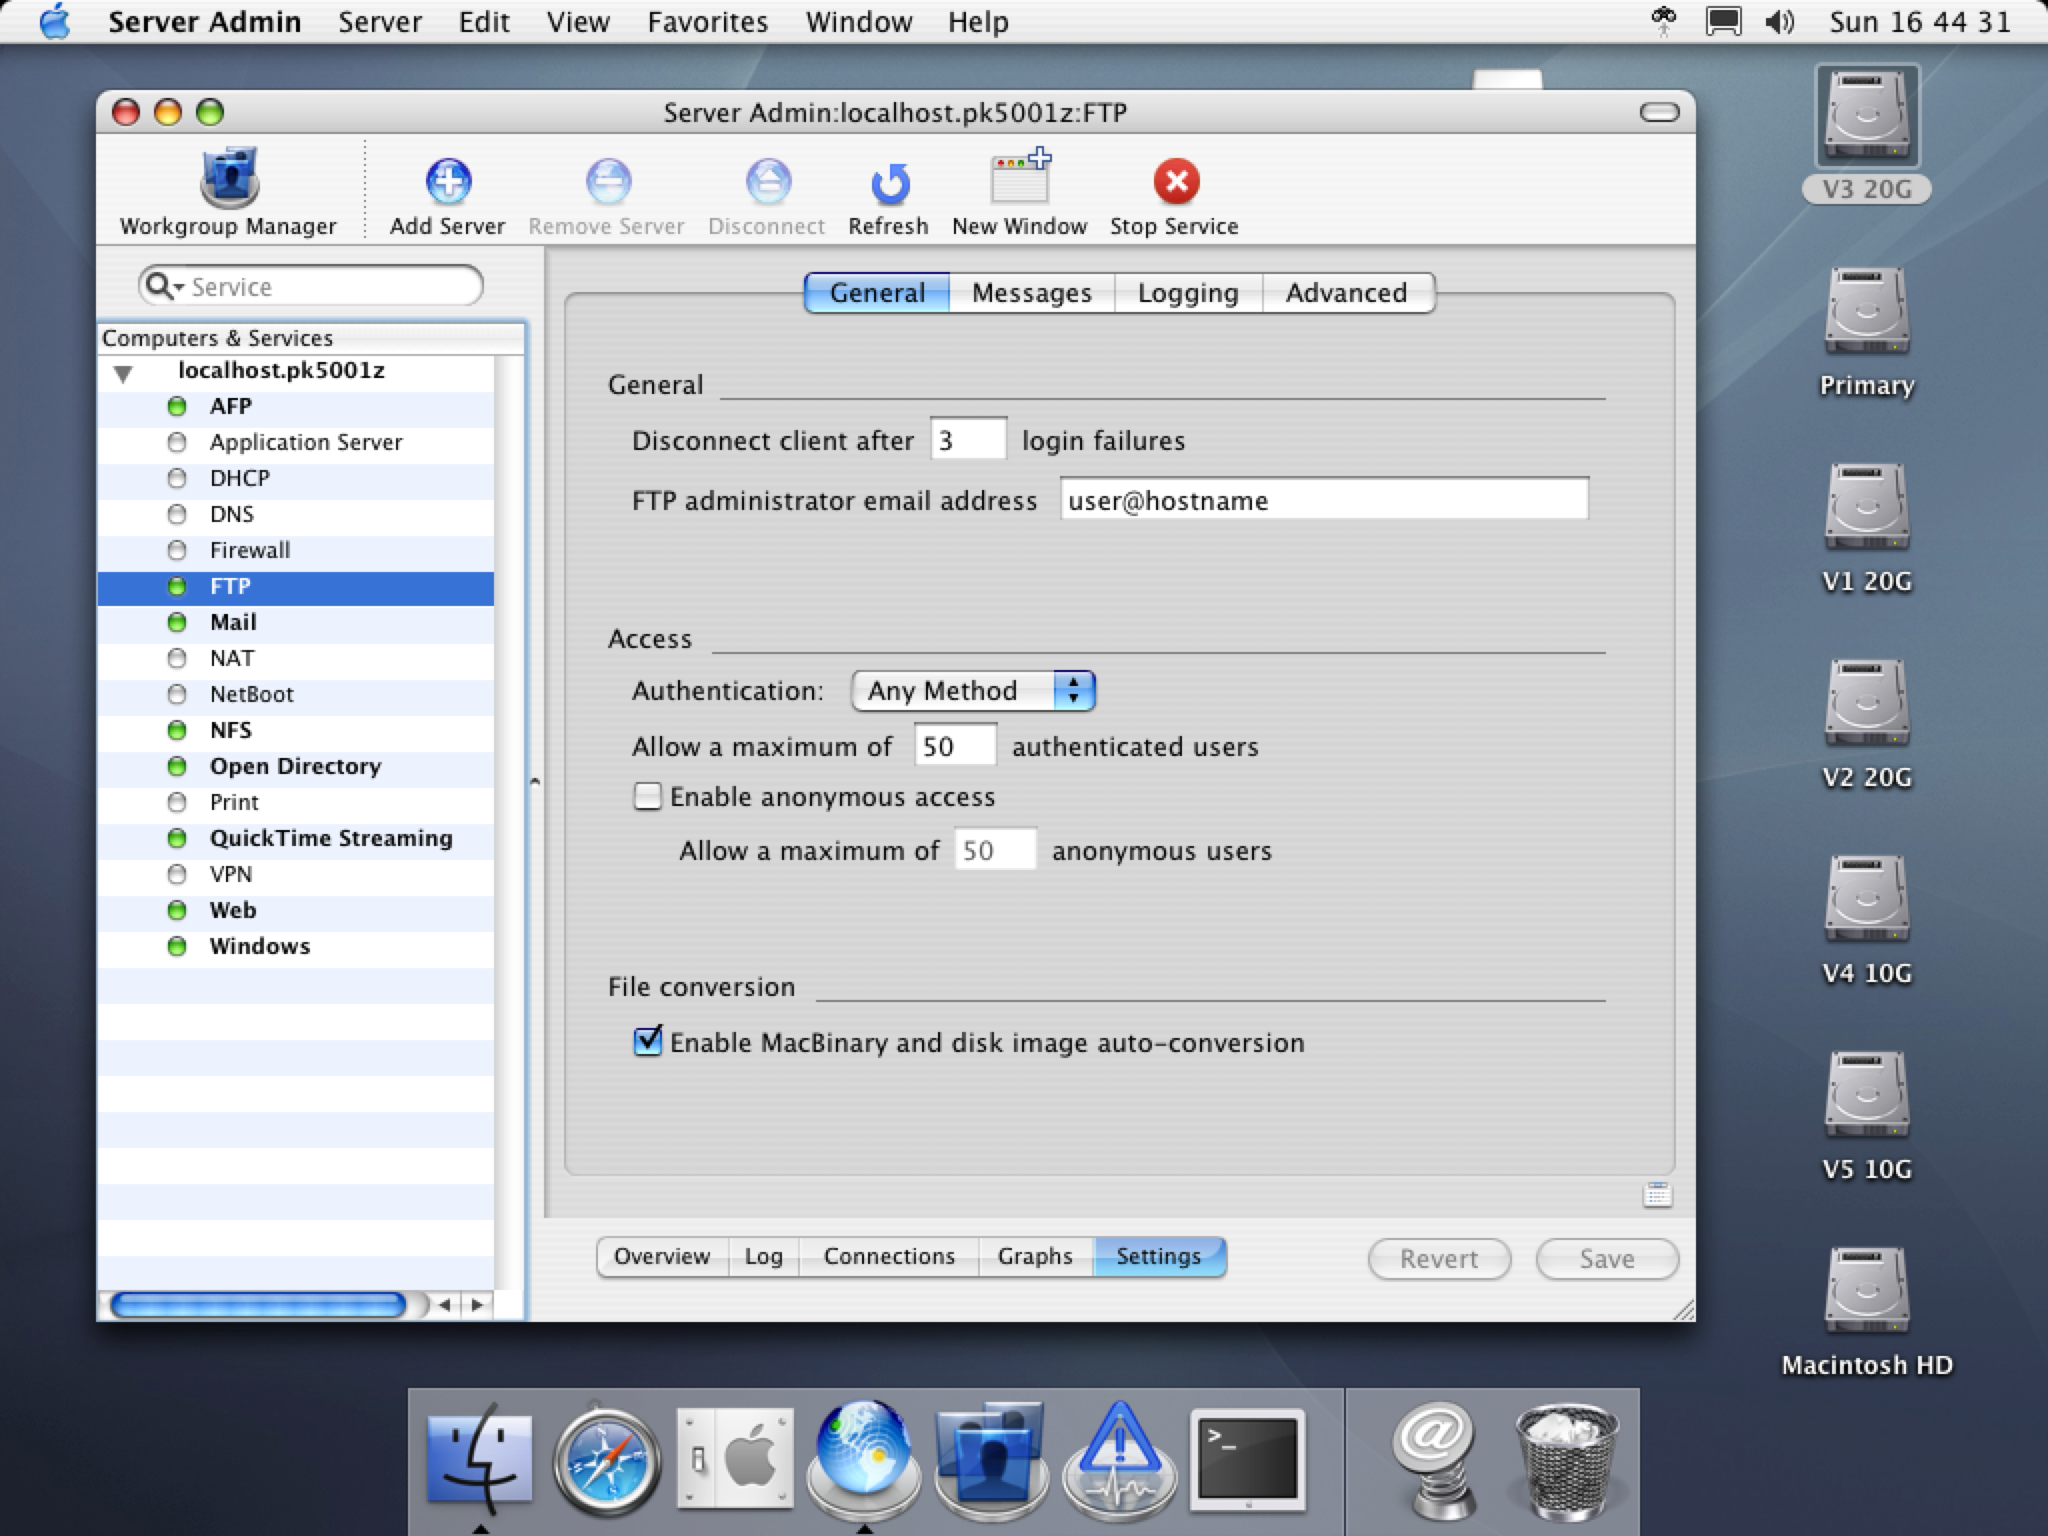Image resolution: width=2048 pixels, height=1536 pixels.
Task: Open a New Window from the toolbar
Action: pyautogui.click(x=1019, y=192)
